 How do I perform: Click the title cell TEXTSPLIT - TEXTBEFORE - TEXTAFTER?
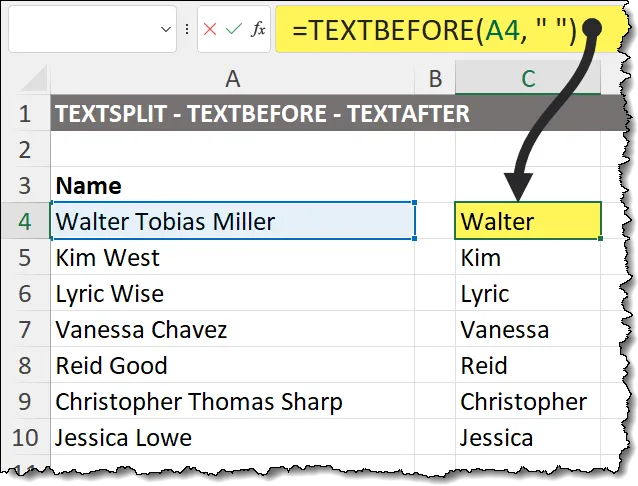262,114
